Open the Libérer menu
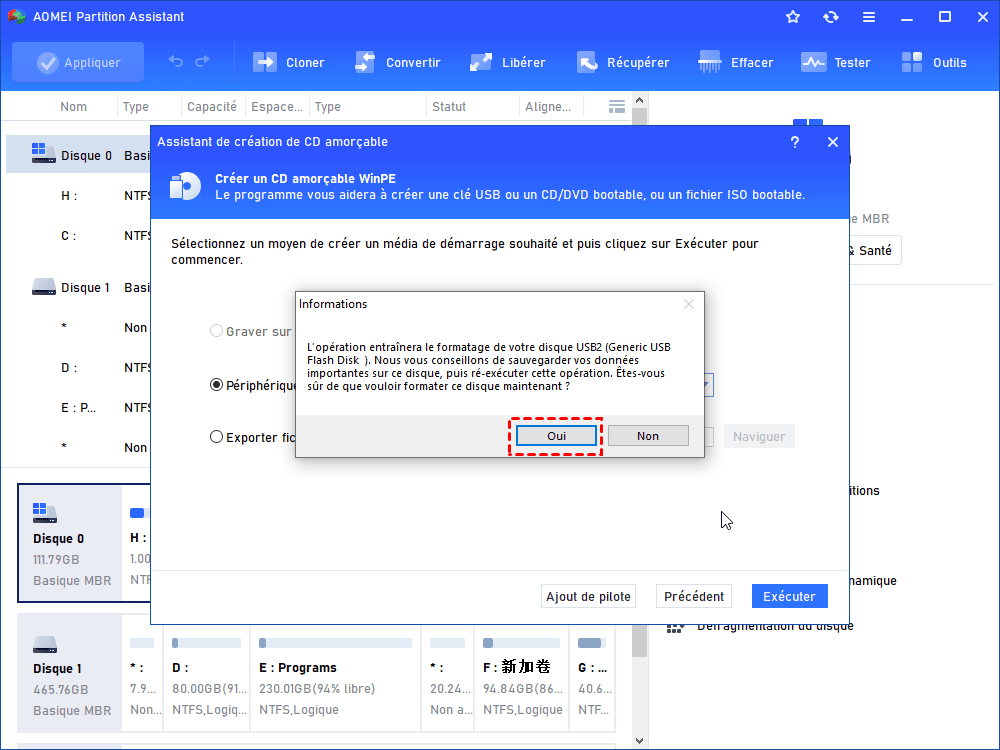This screenshot has width=1000, height=750. [x=507, y=62]
